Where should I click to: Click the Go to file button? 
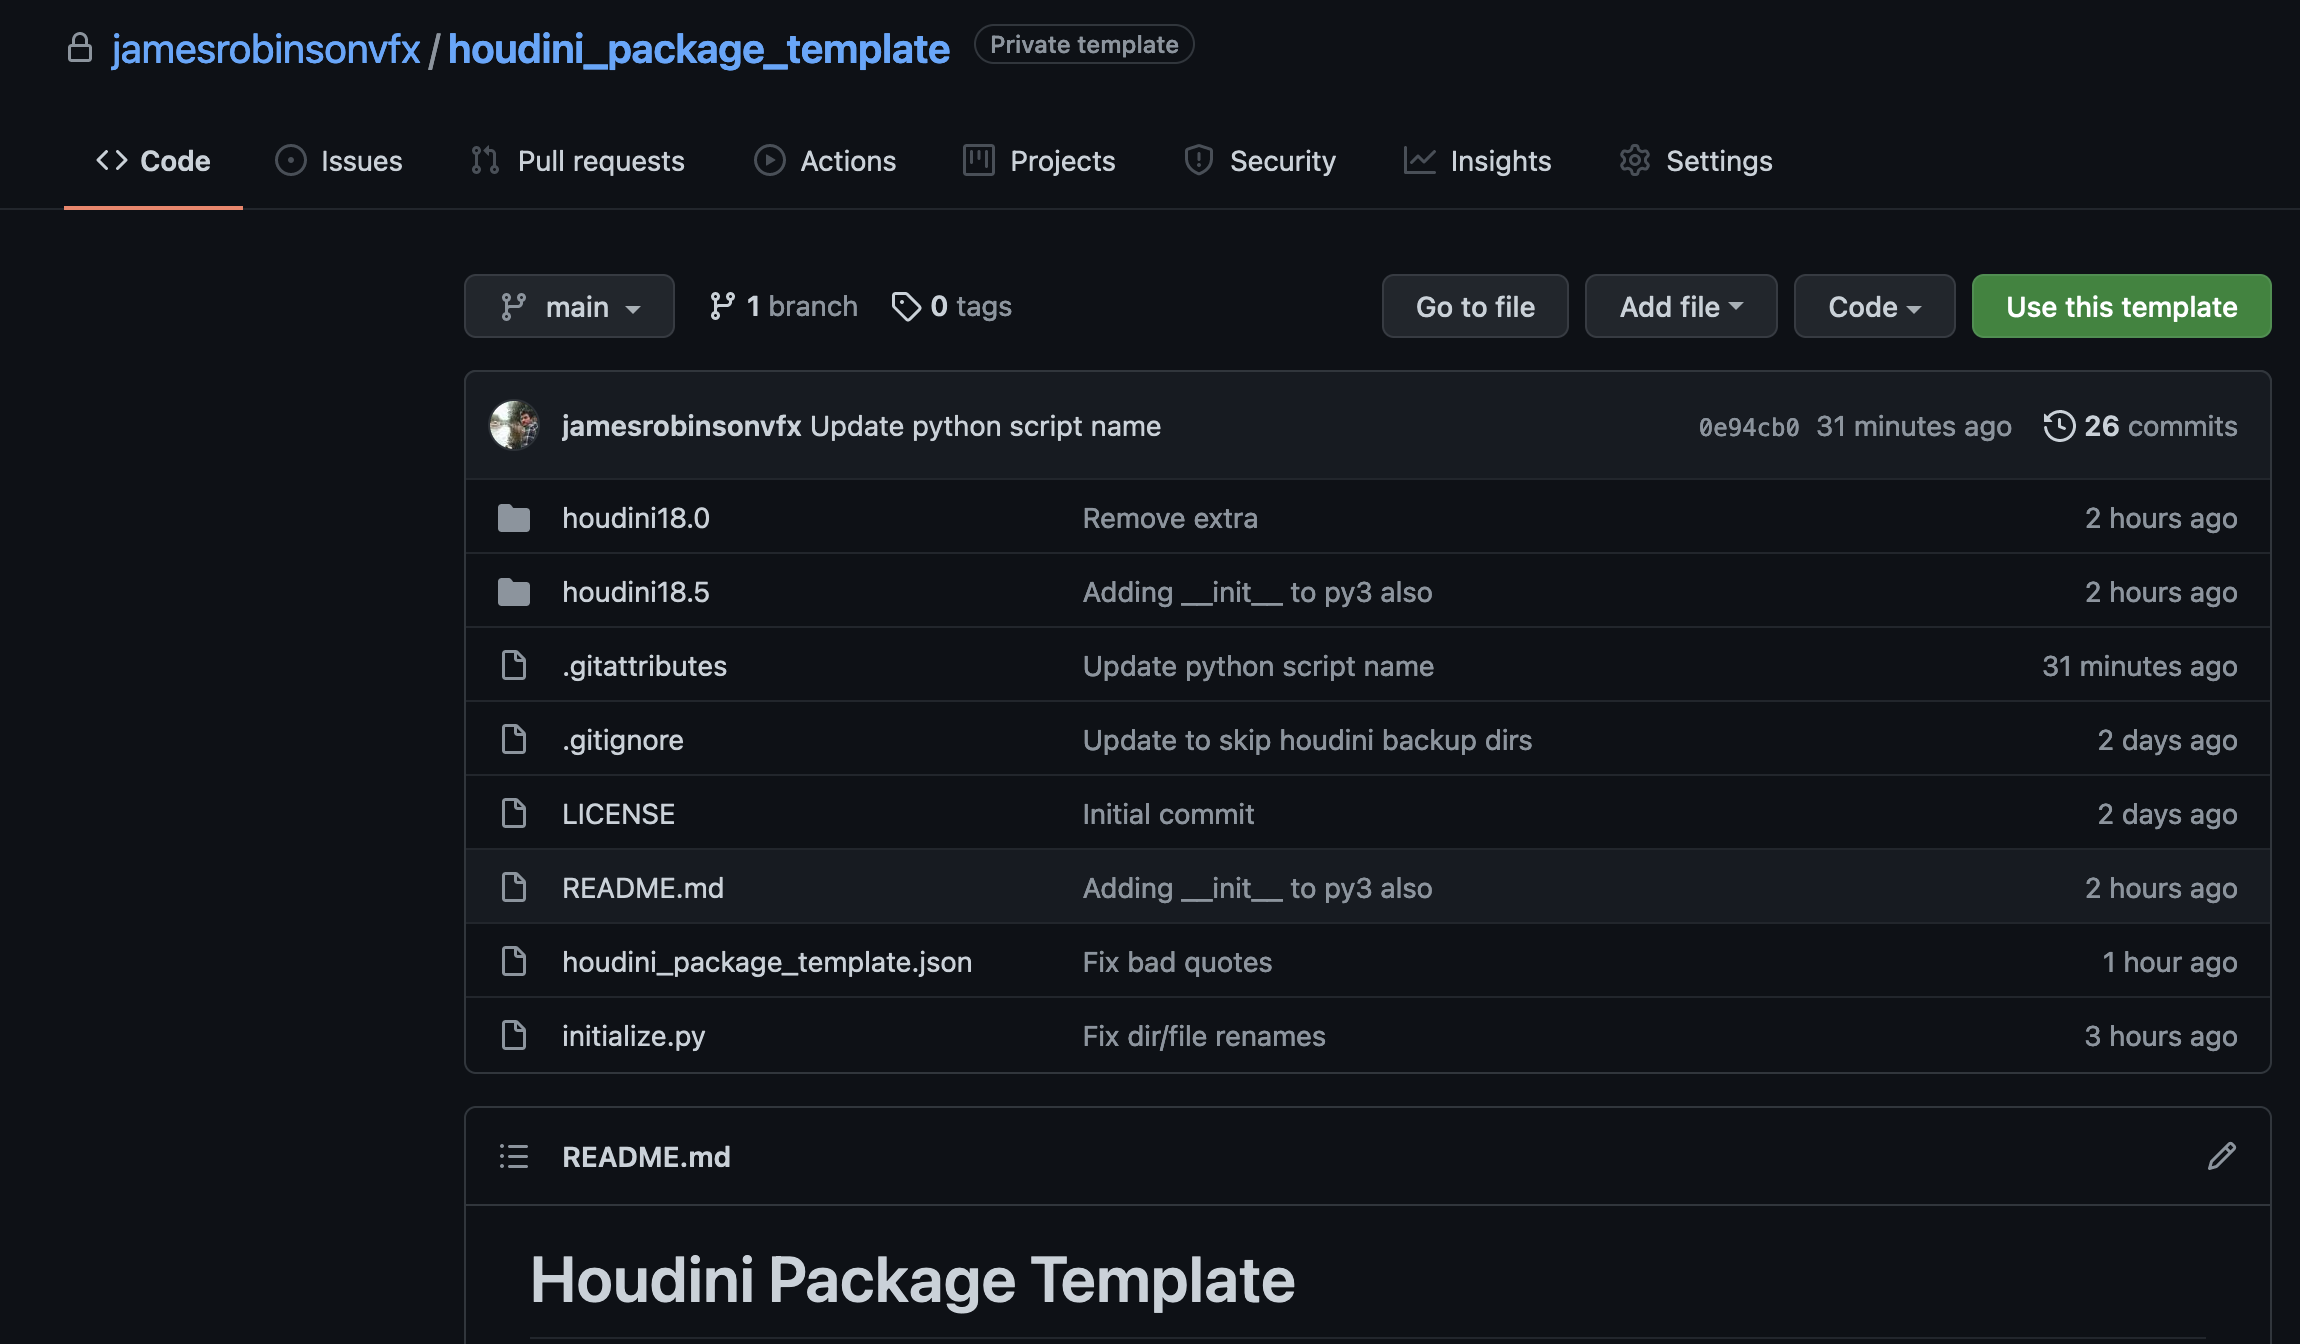coord(1475,306)
